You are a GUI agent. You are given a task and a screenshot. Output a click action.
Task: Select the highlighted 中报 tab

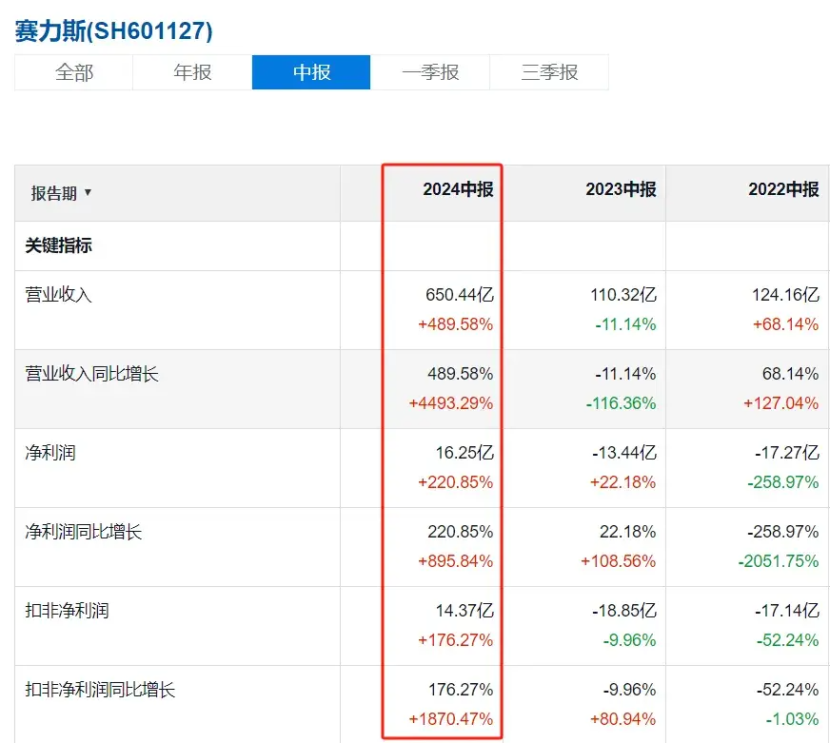(x=311, y=73)
